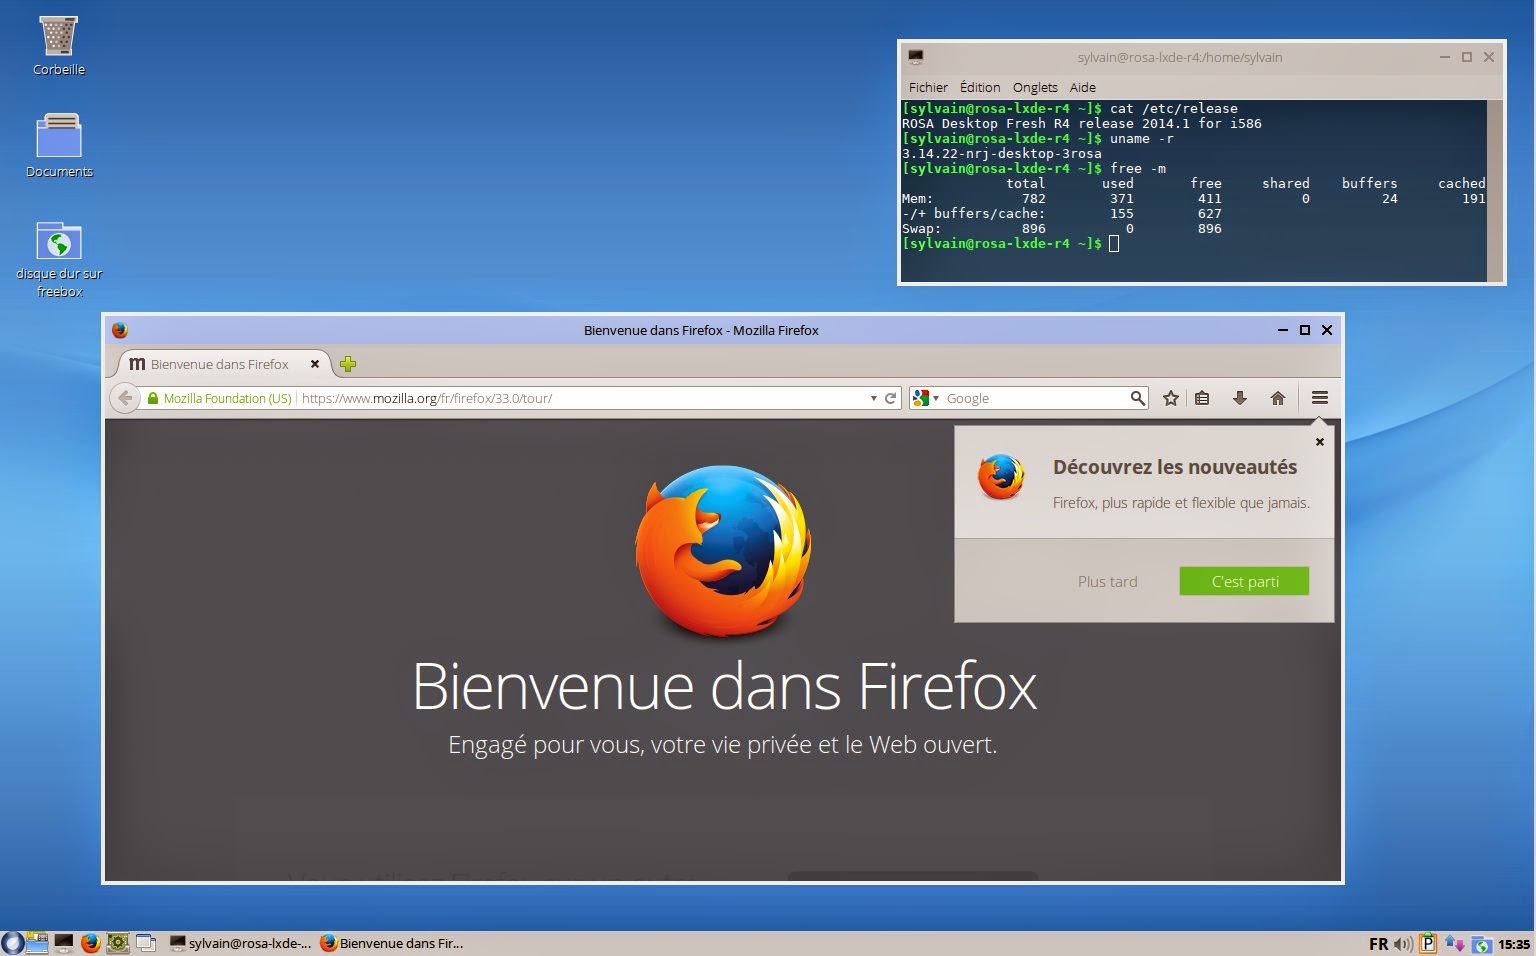Open the Aide menu in terminal
Image resolution: width=1536 pixels, height=956 pixels.
(x=1083, y=87)
